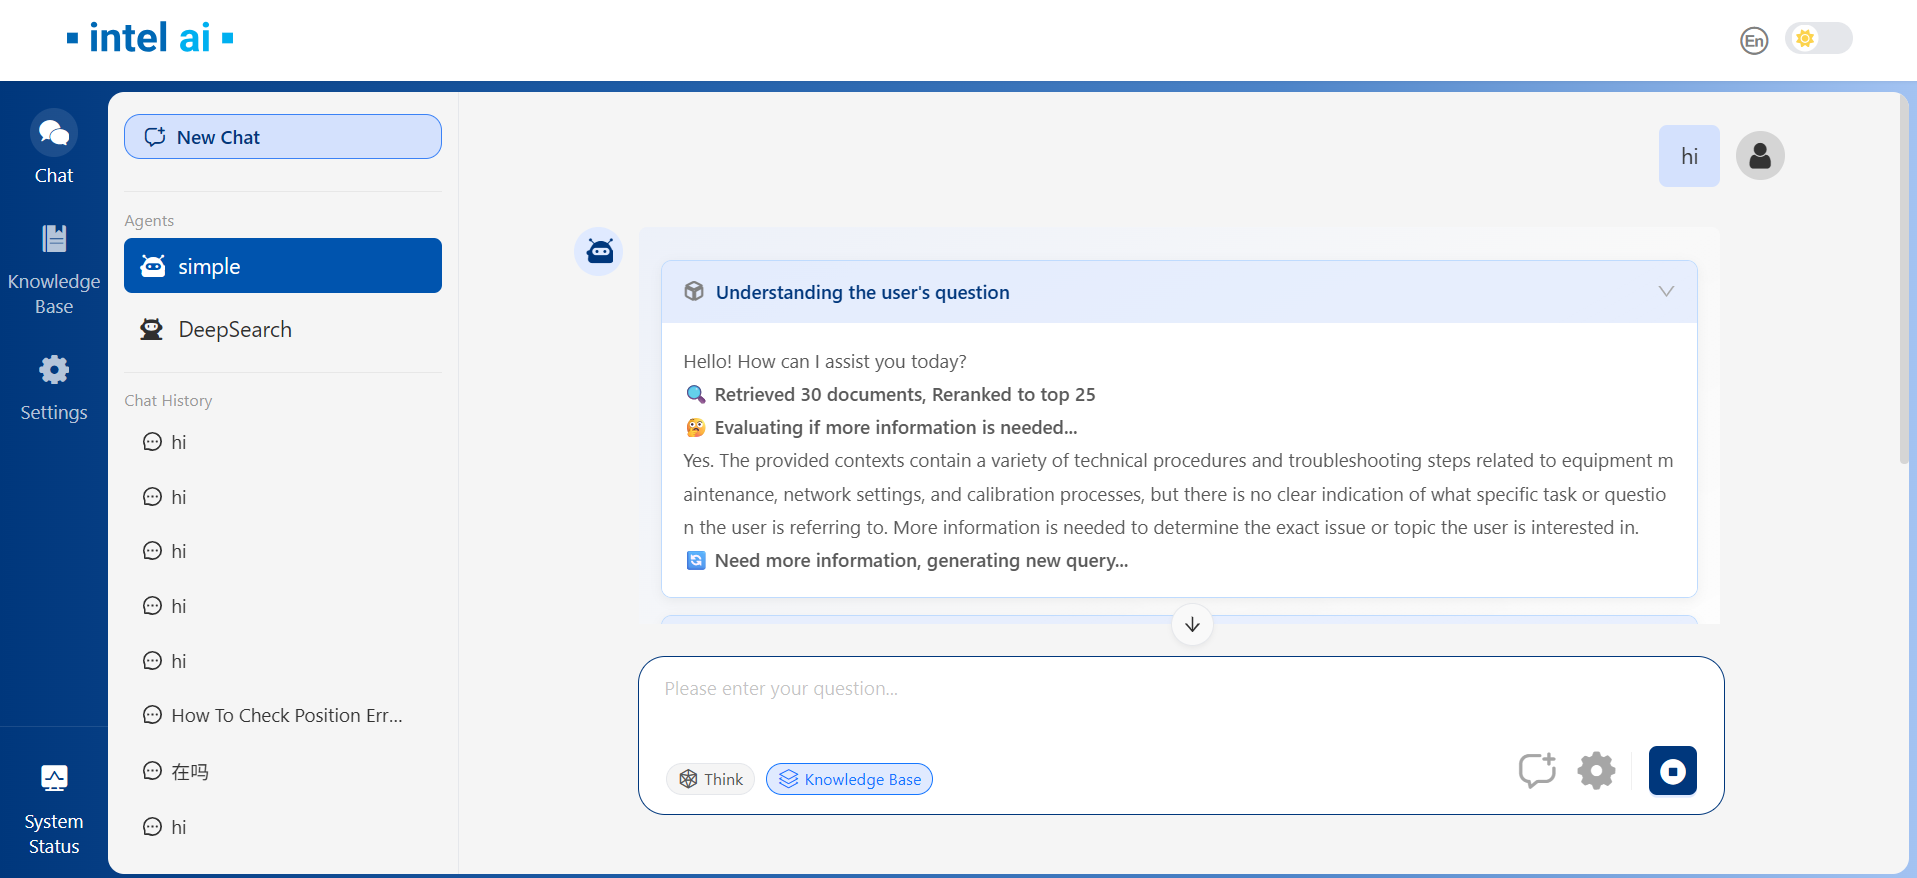This screenshot has height=878, width=1917.
Task: Click new chat bubble icon in input box
Action: pyautogui.click(x=1537, y=771)
